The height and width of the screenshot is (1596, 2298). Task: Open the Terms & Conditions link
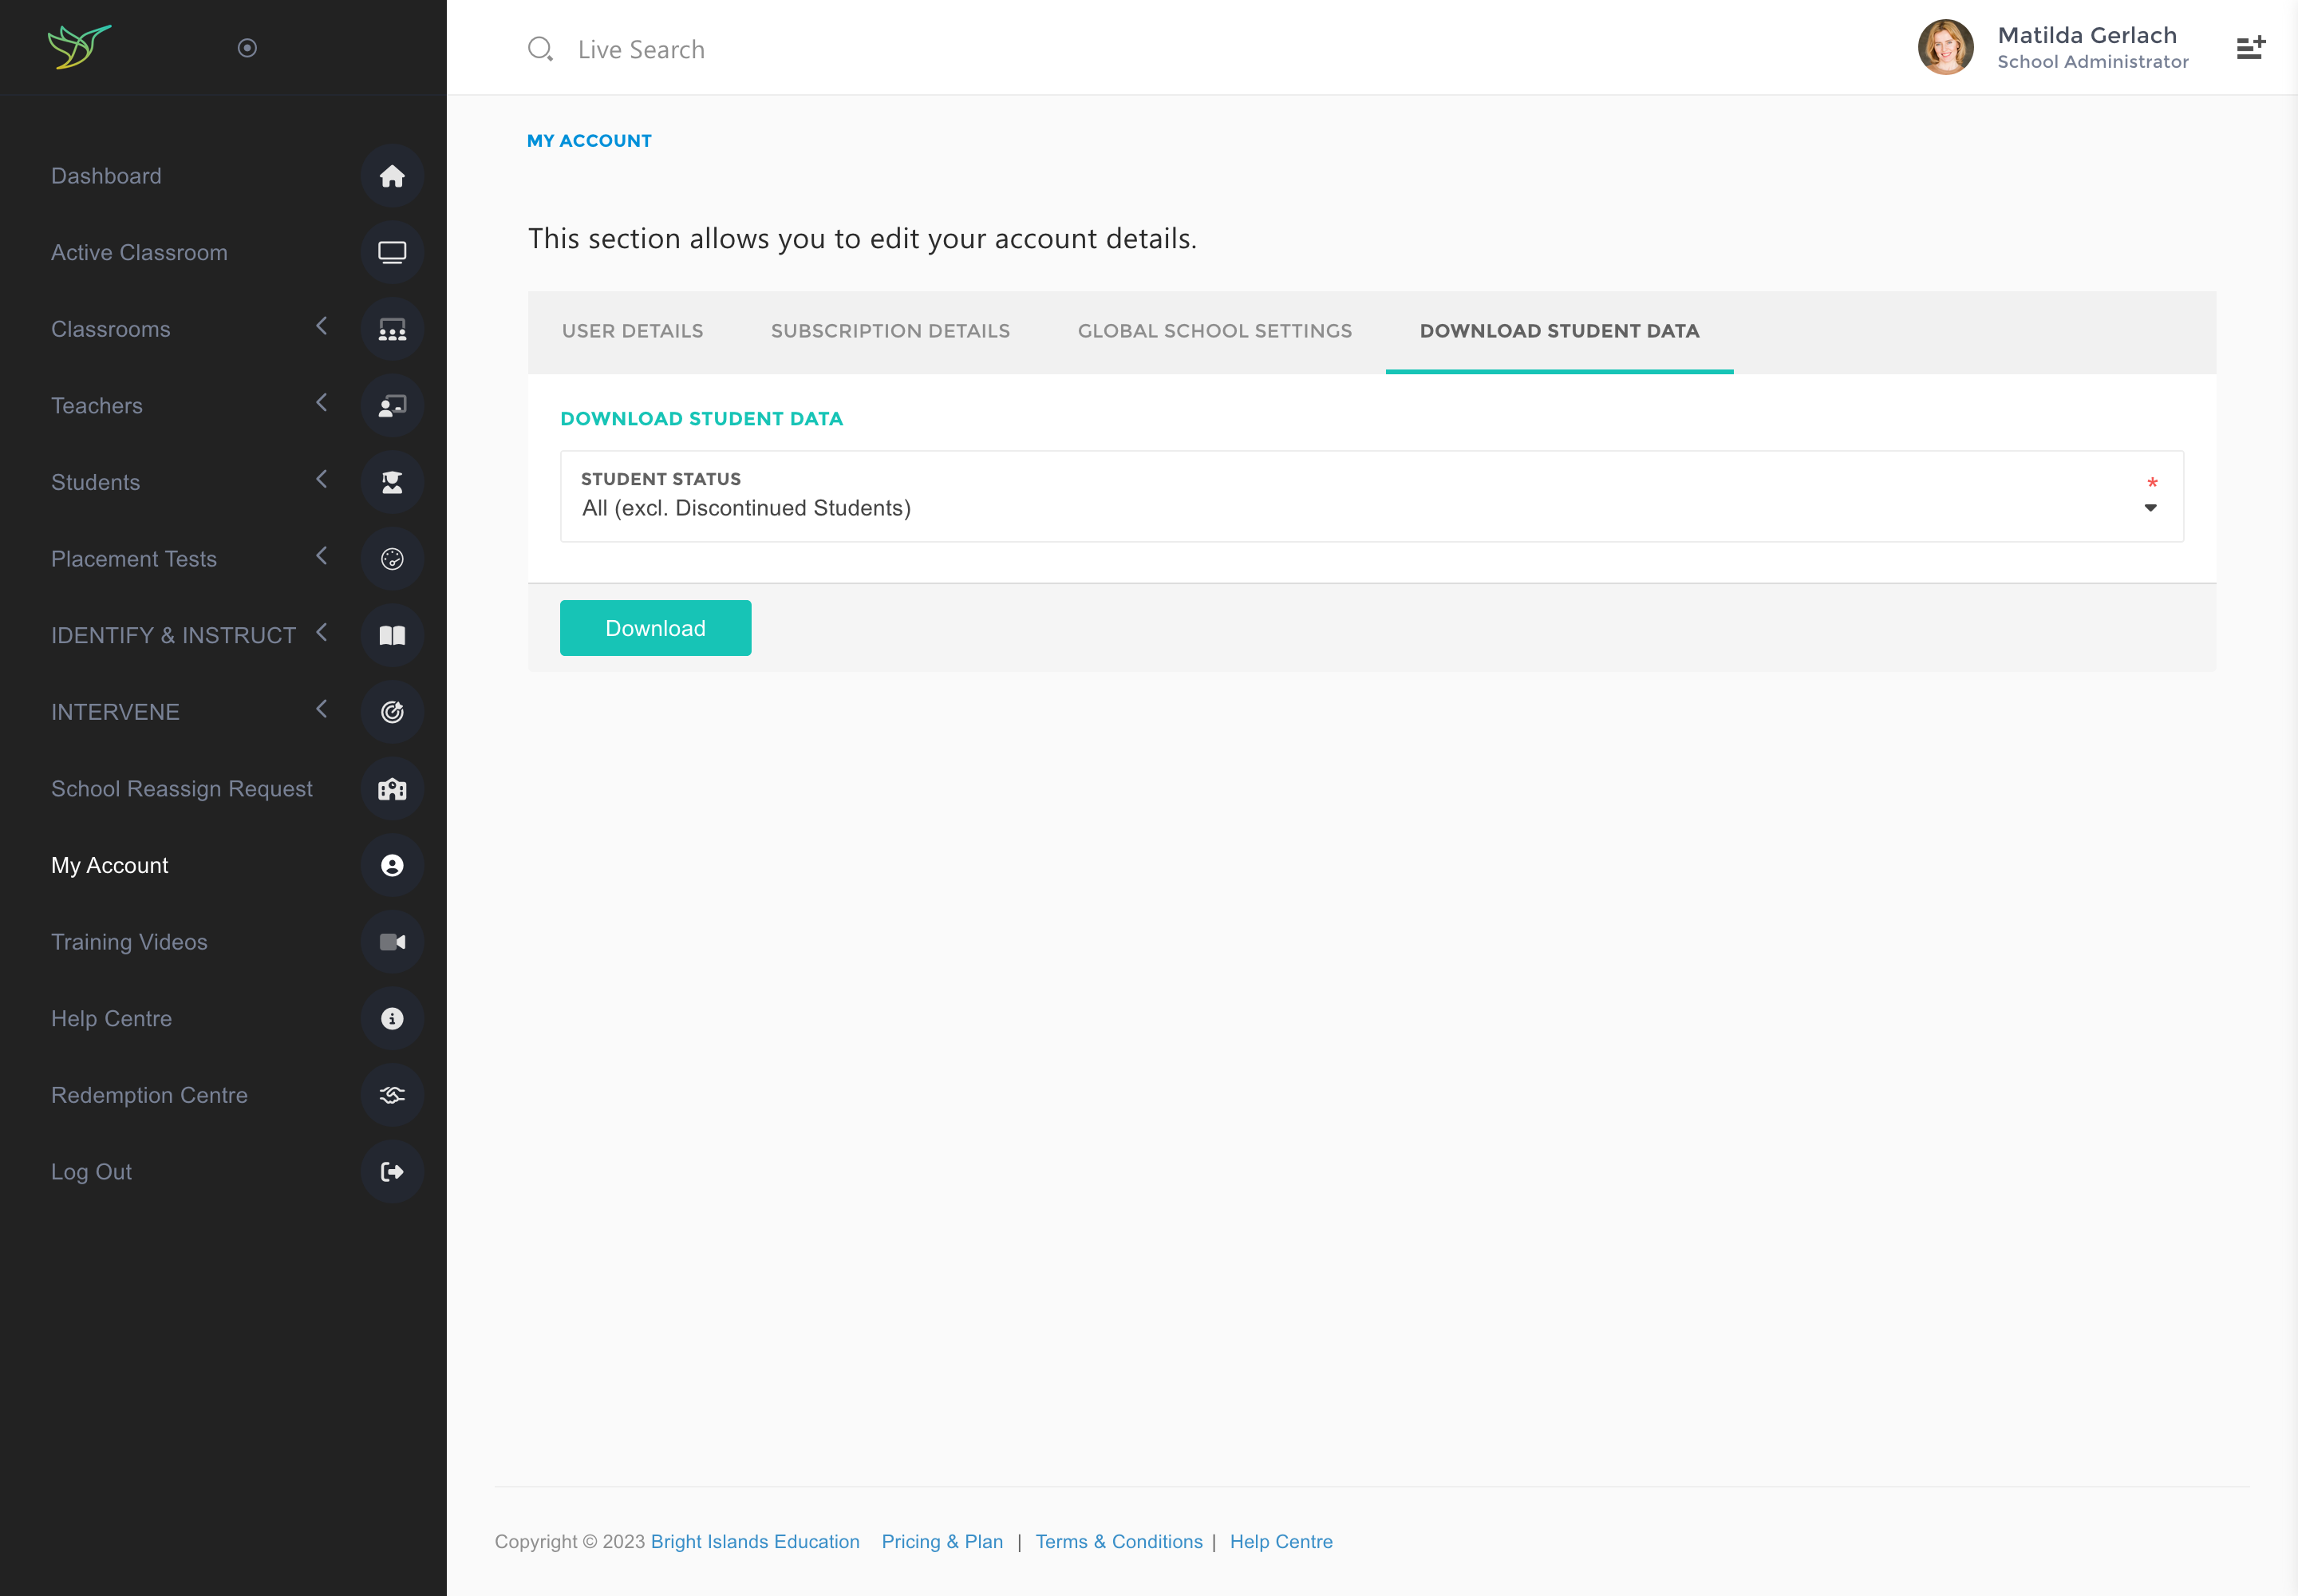tap(1118, 1541)
